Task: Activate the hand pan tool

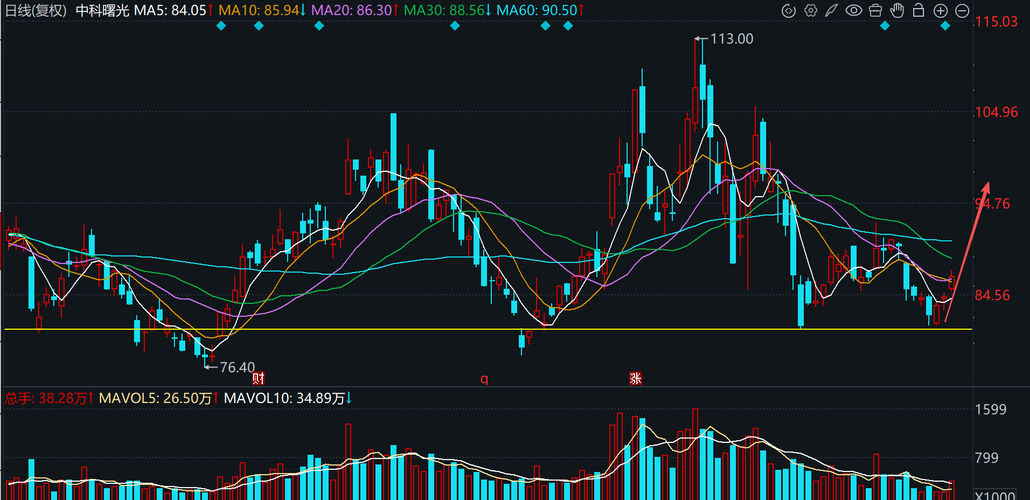Action: point(897,11)
